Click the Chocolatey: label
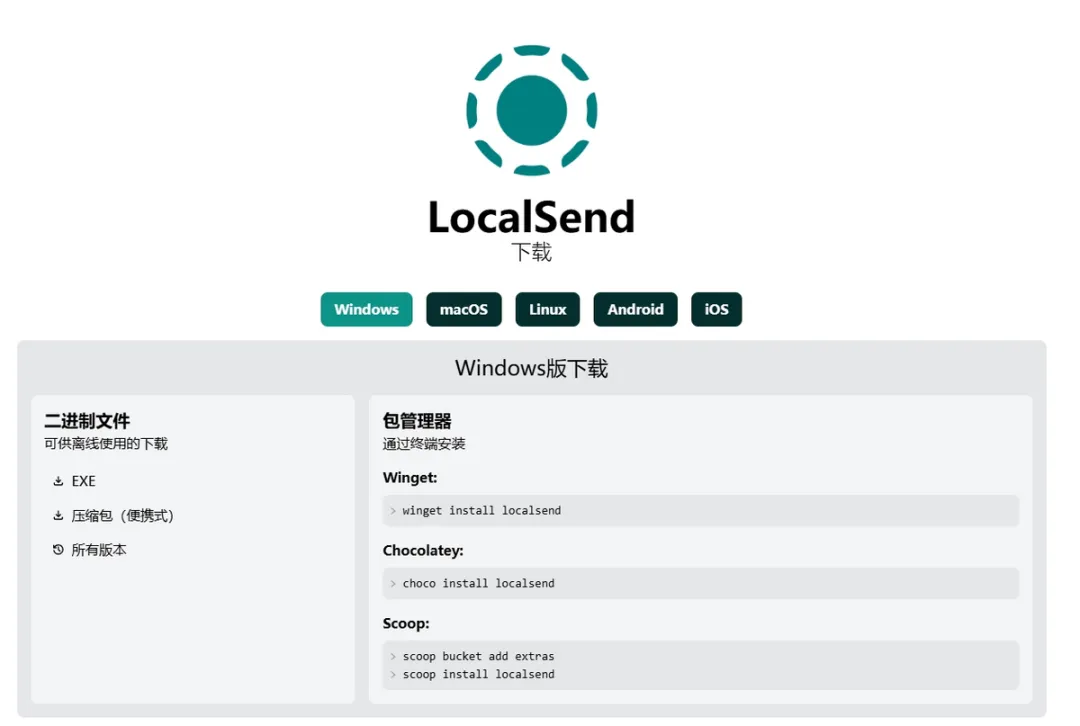Screen dimensions: 1080x726 coord(423,550)
